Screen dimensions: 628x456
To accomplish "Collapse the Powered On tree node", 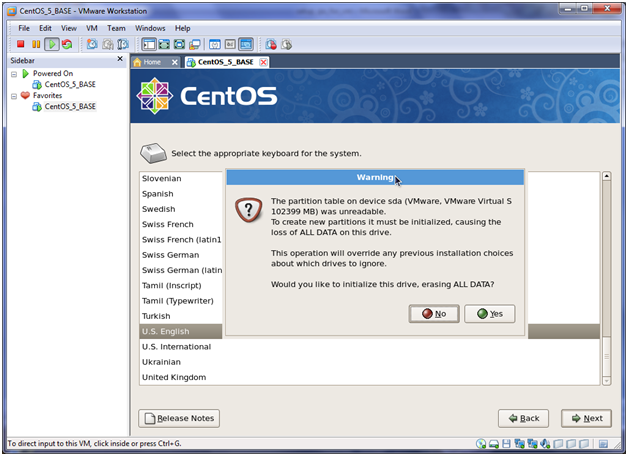I will click(x=14, y=74).
